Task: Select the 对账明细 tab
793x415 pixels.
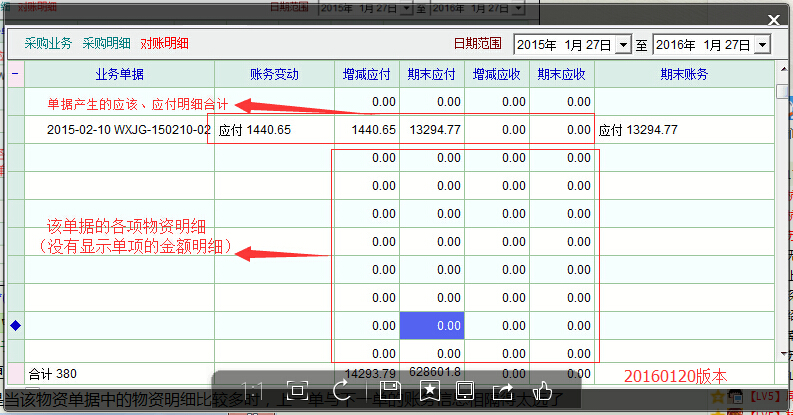Action: [x=164, y=44]
